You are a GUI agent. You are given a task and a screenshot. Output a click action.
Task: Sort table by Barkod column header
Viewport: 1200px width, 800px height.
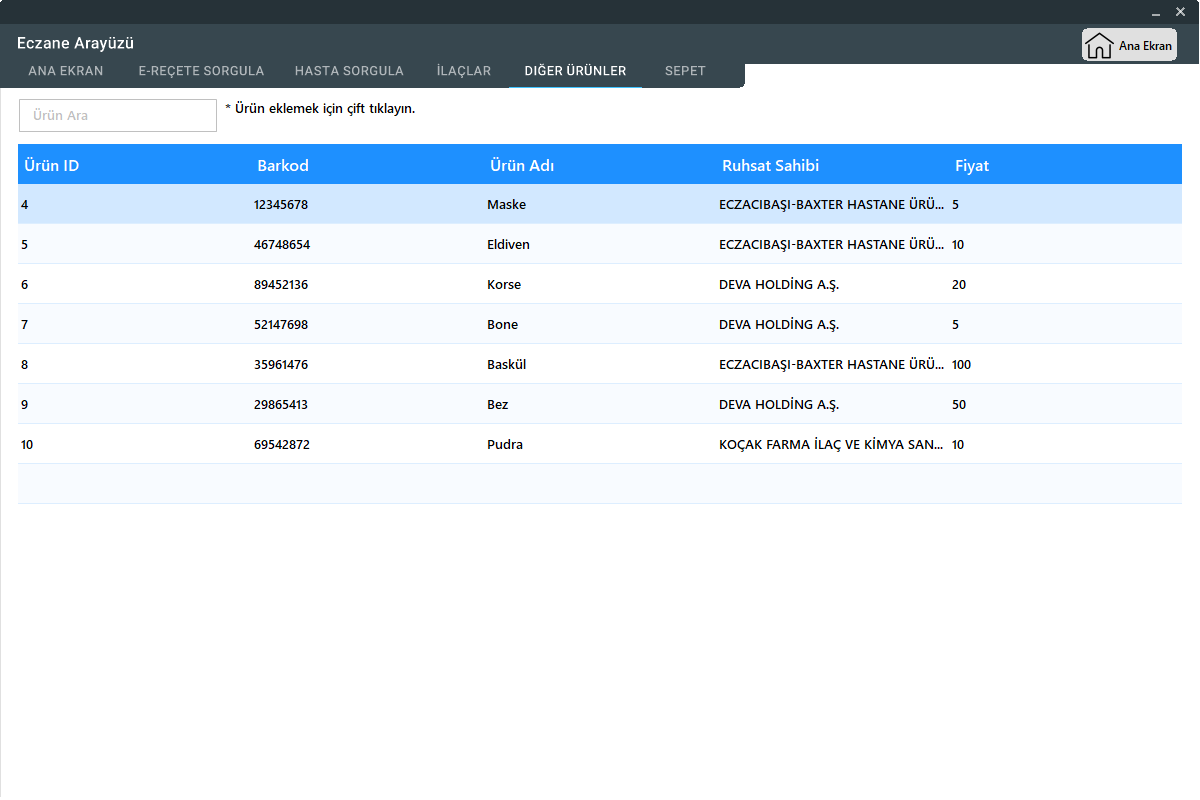283,166
